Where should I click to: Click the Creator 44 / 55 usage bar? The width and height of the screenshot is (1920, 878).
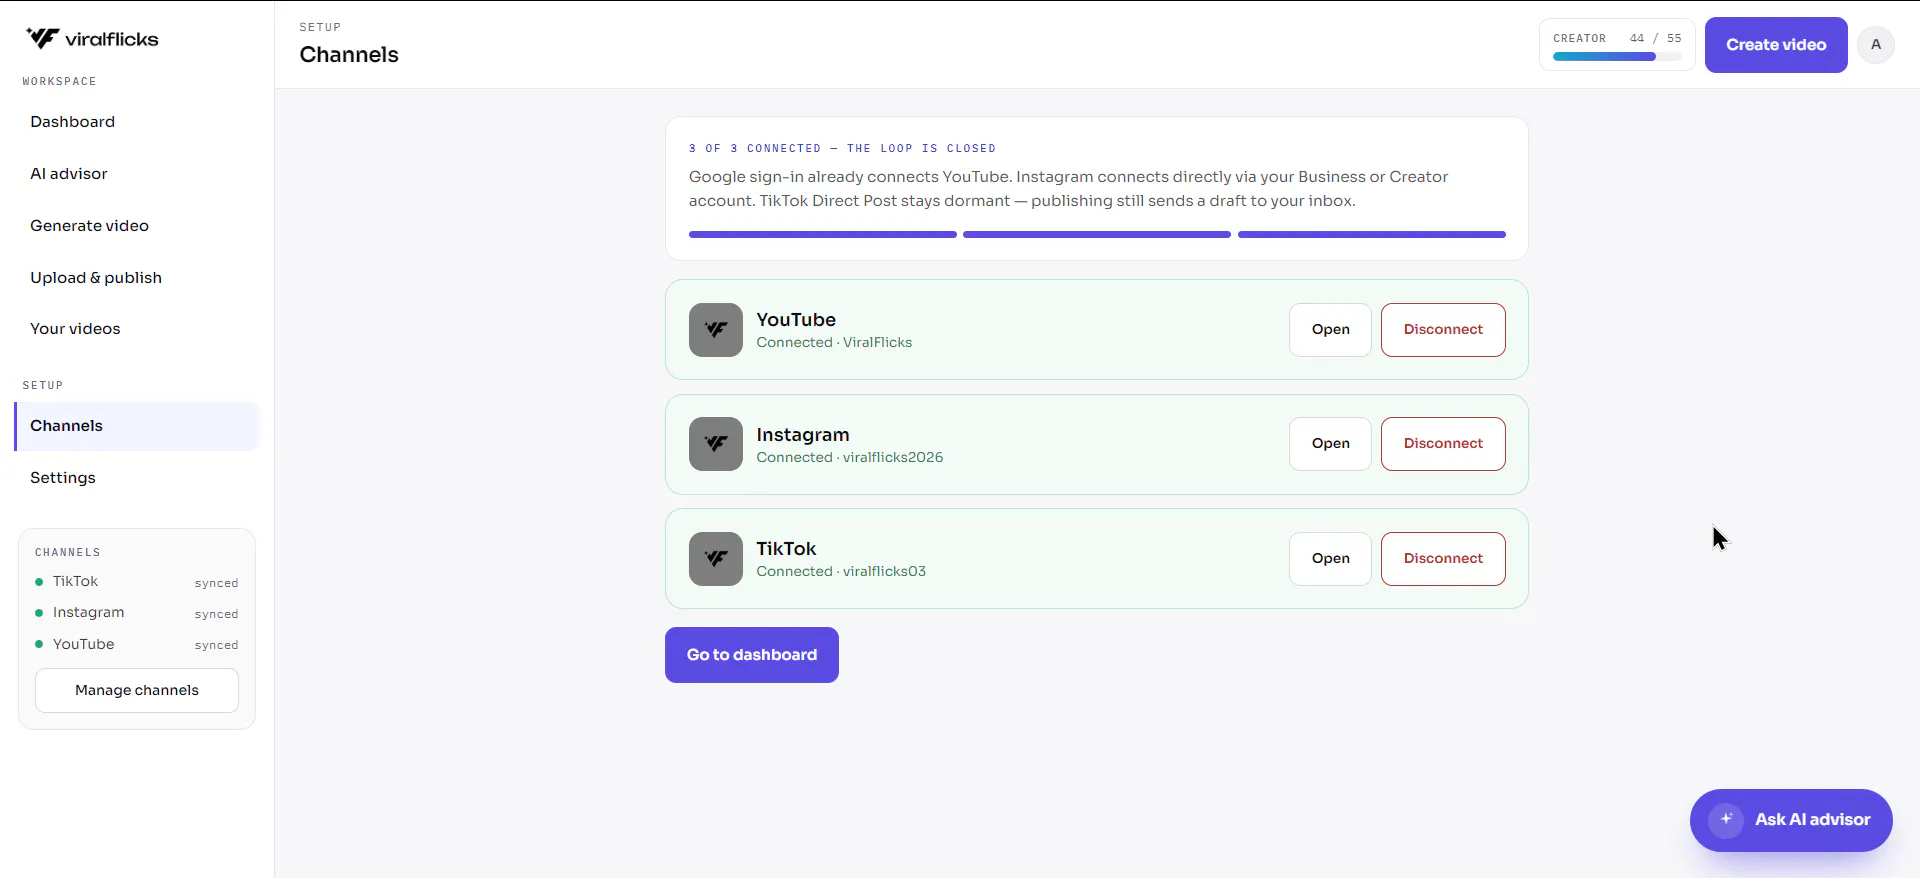[1617, 45]
